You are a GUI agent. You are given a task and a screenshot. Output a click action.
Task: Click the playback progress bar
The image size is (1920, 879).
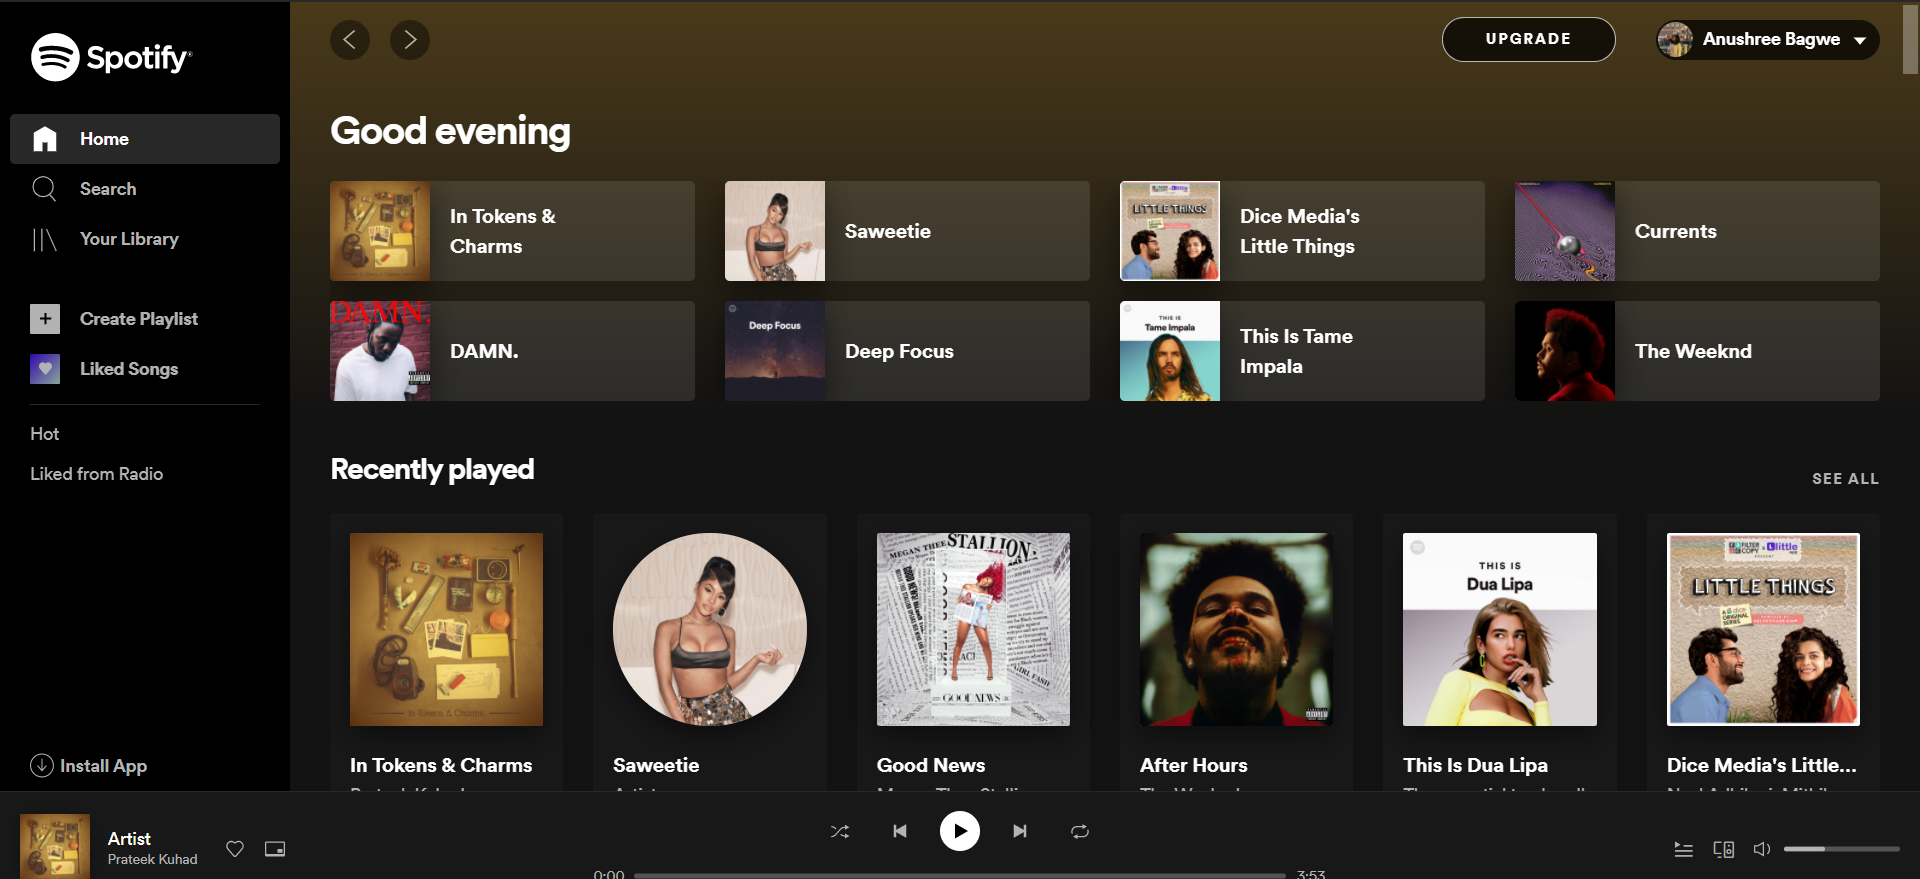[960, 875]
